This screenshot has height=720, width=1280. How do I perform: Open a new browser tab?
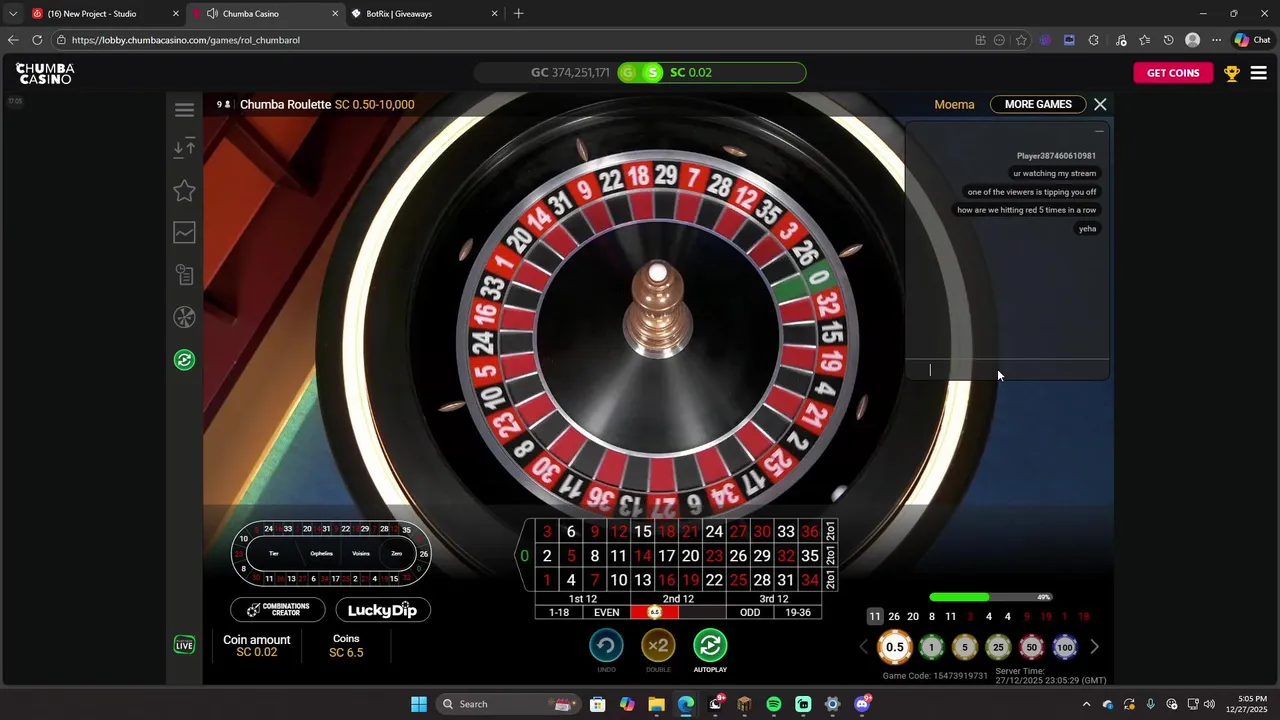518,14
